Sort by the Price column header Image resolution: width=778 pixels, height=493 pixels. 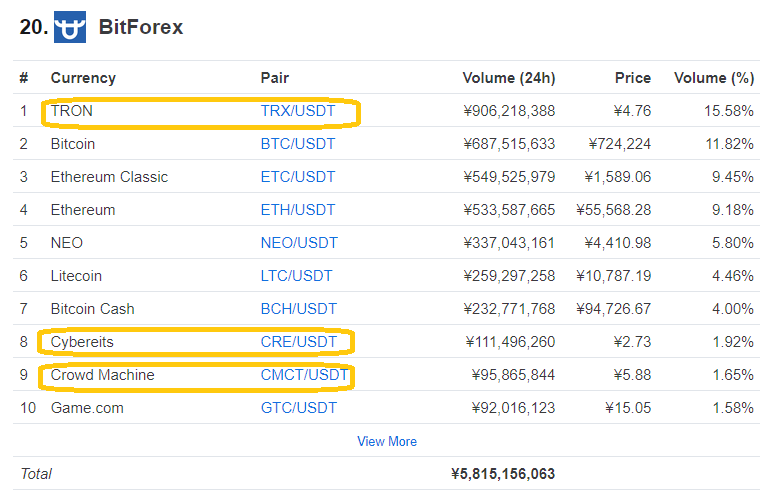632,78
